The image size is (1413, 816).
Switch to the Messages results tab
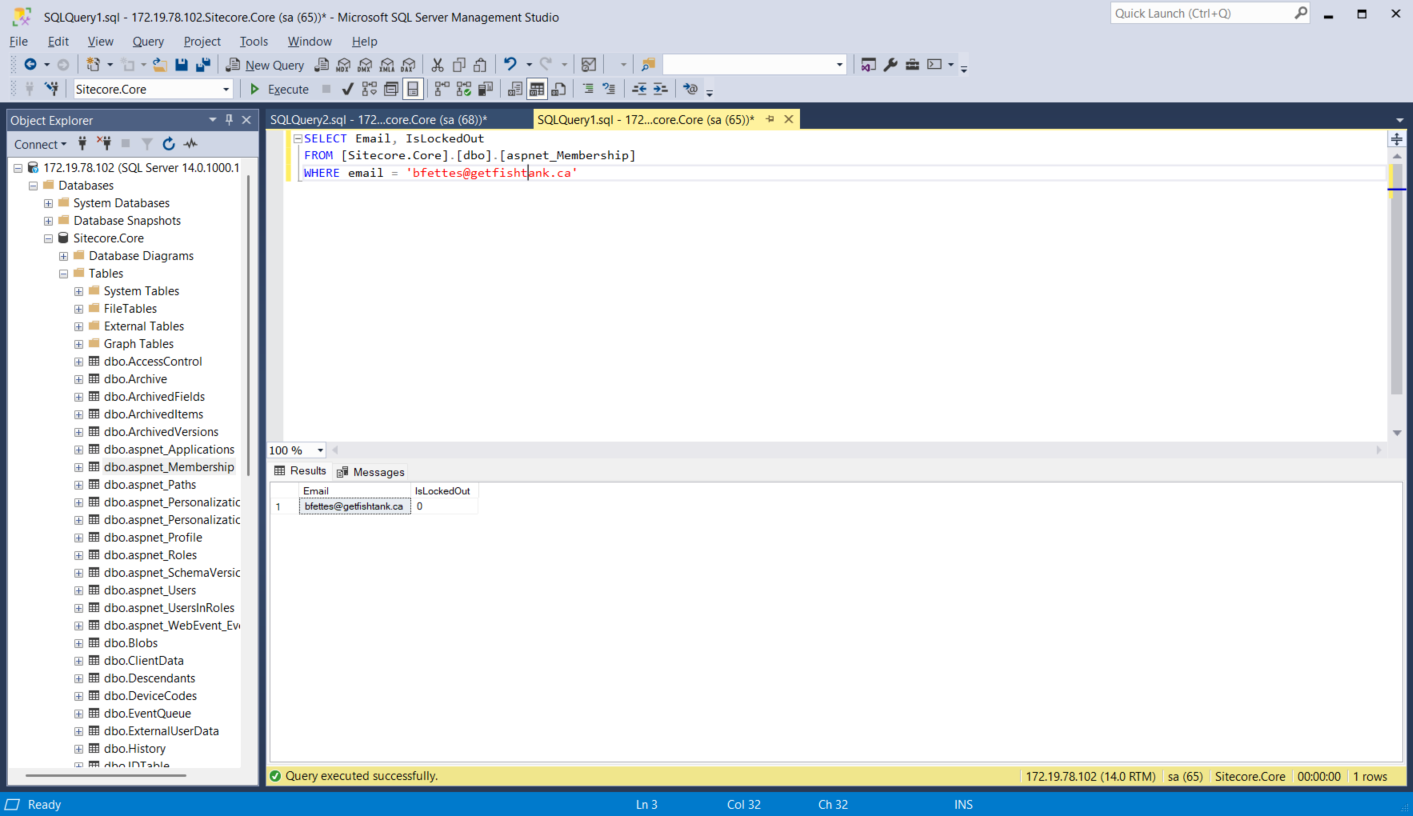pyautogui.click(x=371, y=472)
